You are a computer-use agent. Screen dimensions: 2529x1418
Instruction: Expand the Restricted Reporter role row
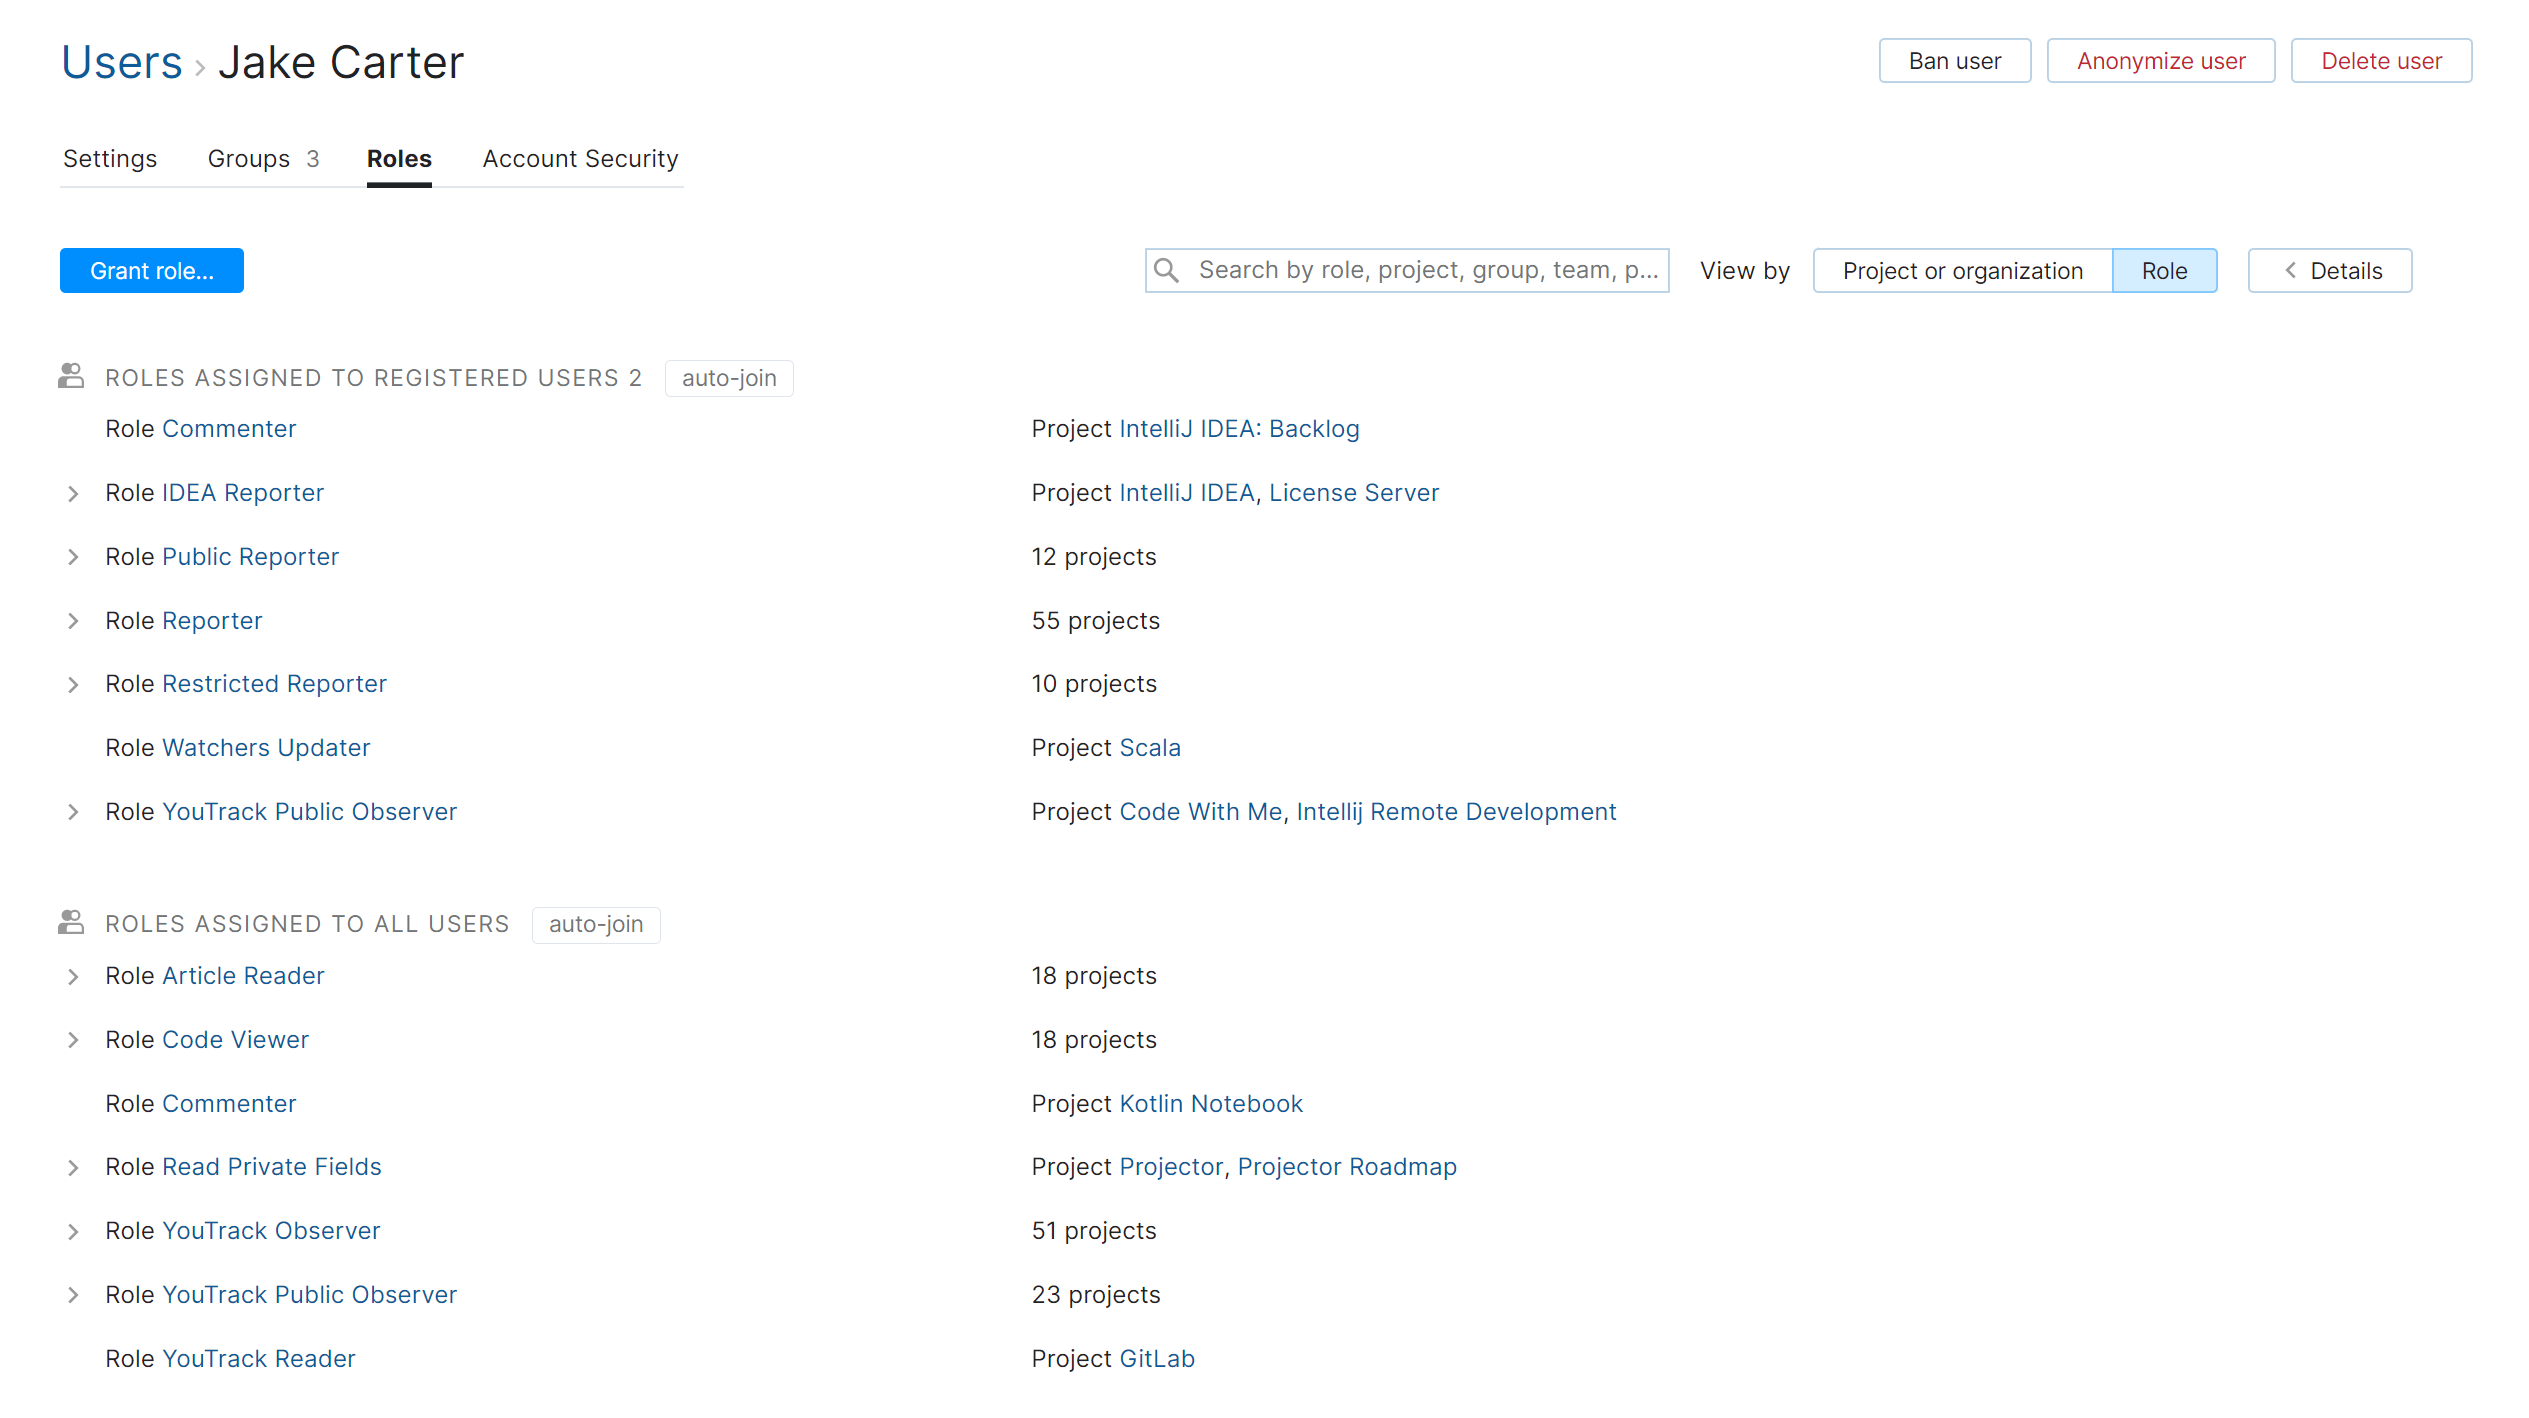(x=73, y=684)
